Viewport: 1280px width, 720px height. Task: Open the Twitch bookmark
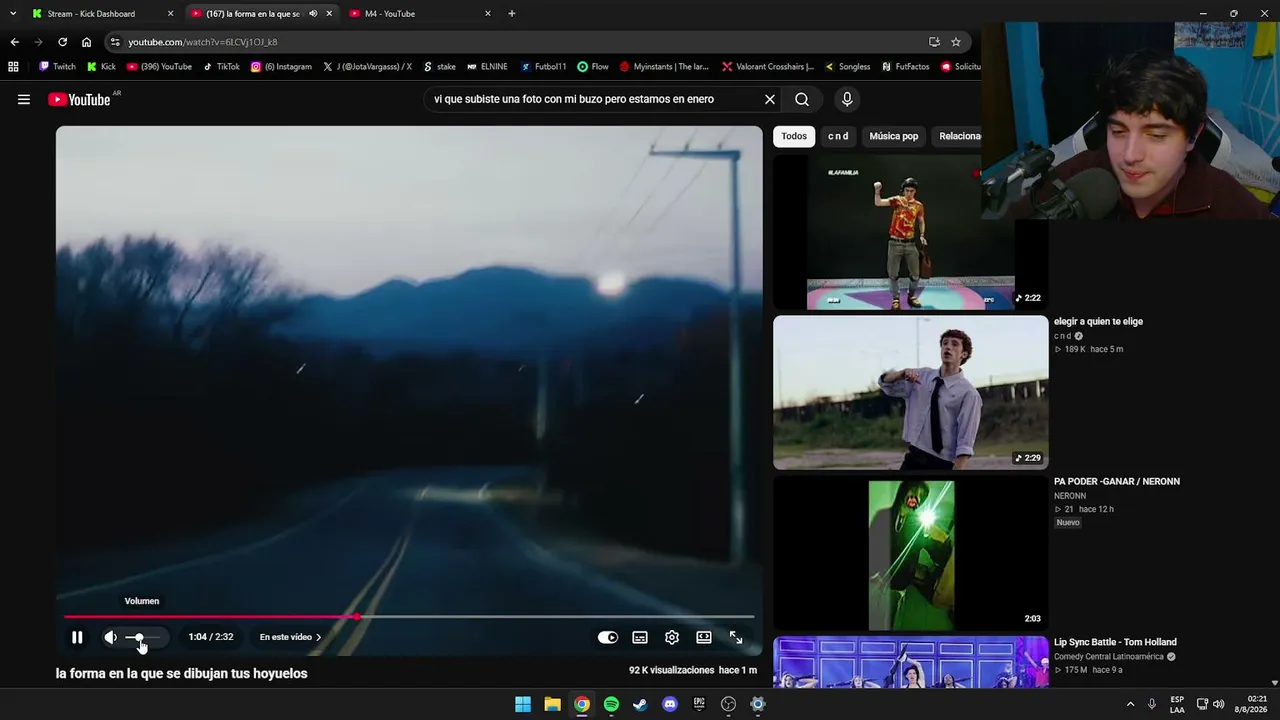coord(57,67)
